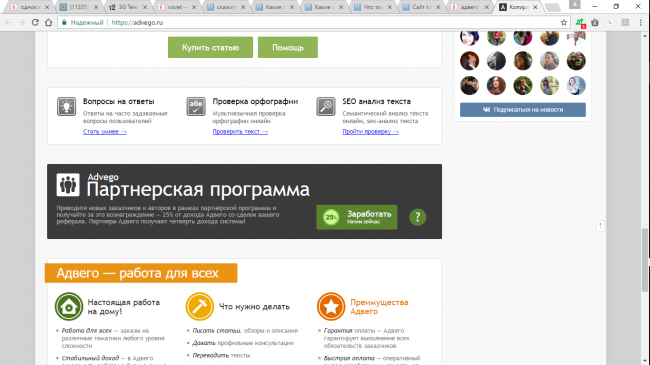Open the Пройти проверку link
Viewport: 650px width, 365px height.
coord(370,131)
